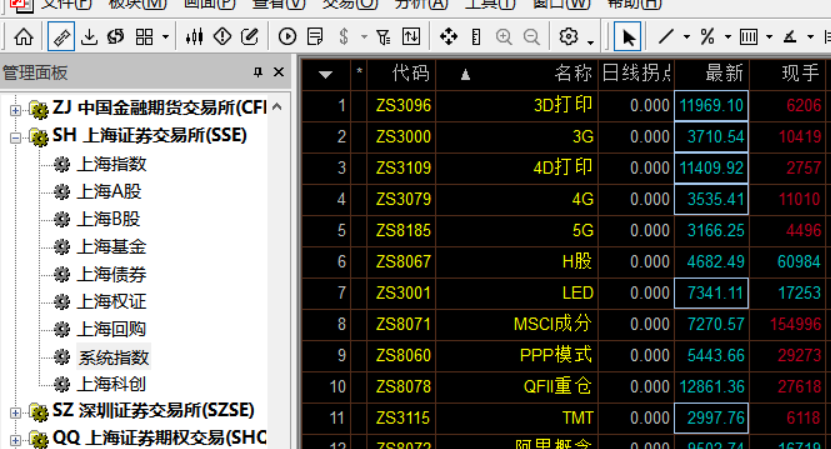Click the news list document icon
Screen dimensions: 831x449
point(315,37)
